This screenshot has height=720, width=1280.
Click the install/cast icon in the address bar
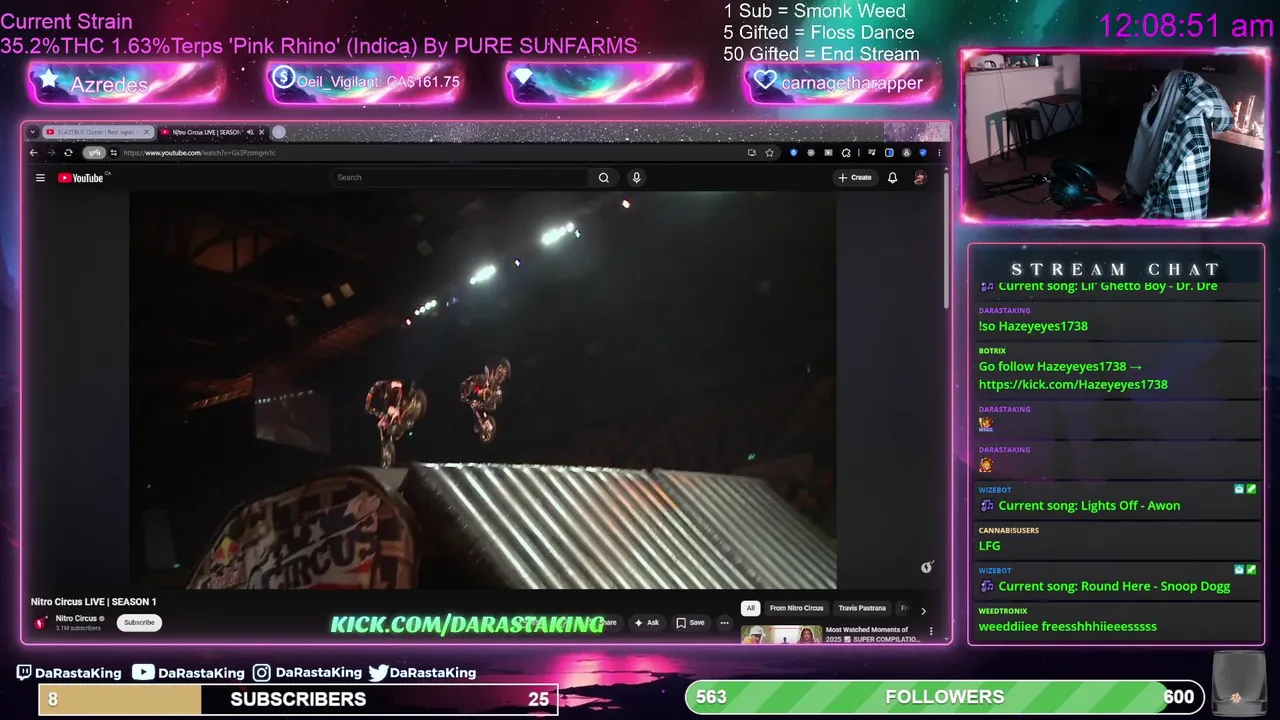click(752, 153)
